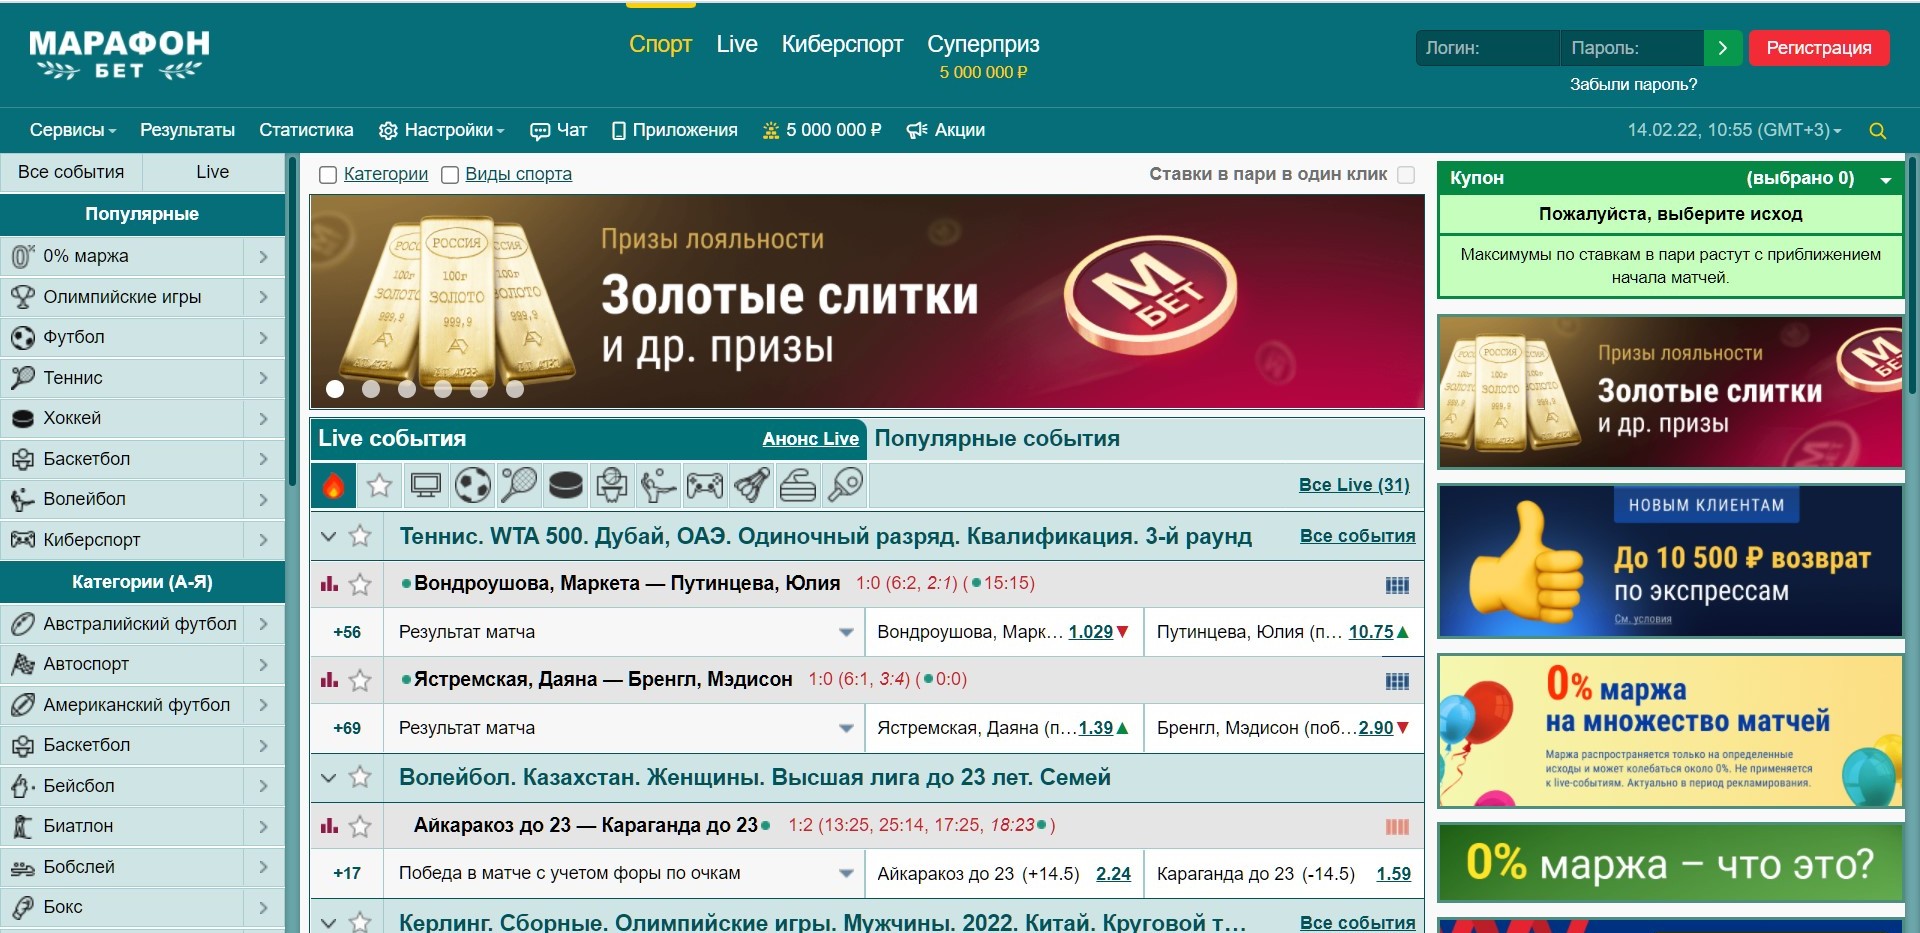This screenshot has width=1920, height=933.
Task: Open statistics chart for Вондроушова — Путинцева
Action: (x=329, y=583)
